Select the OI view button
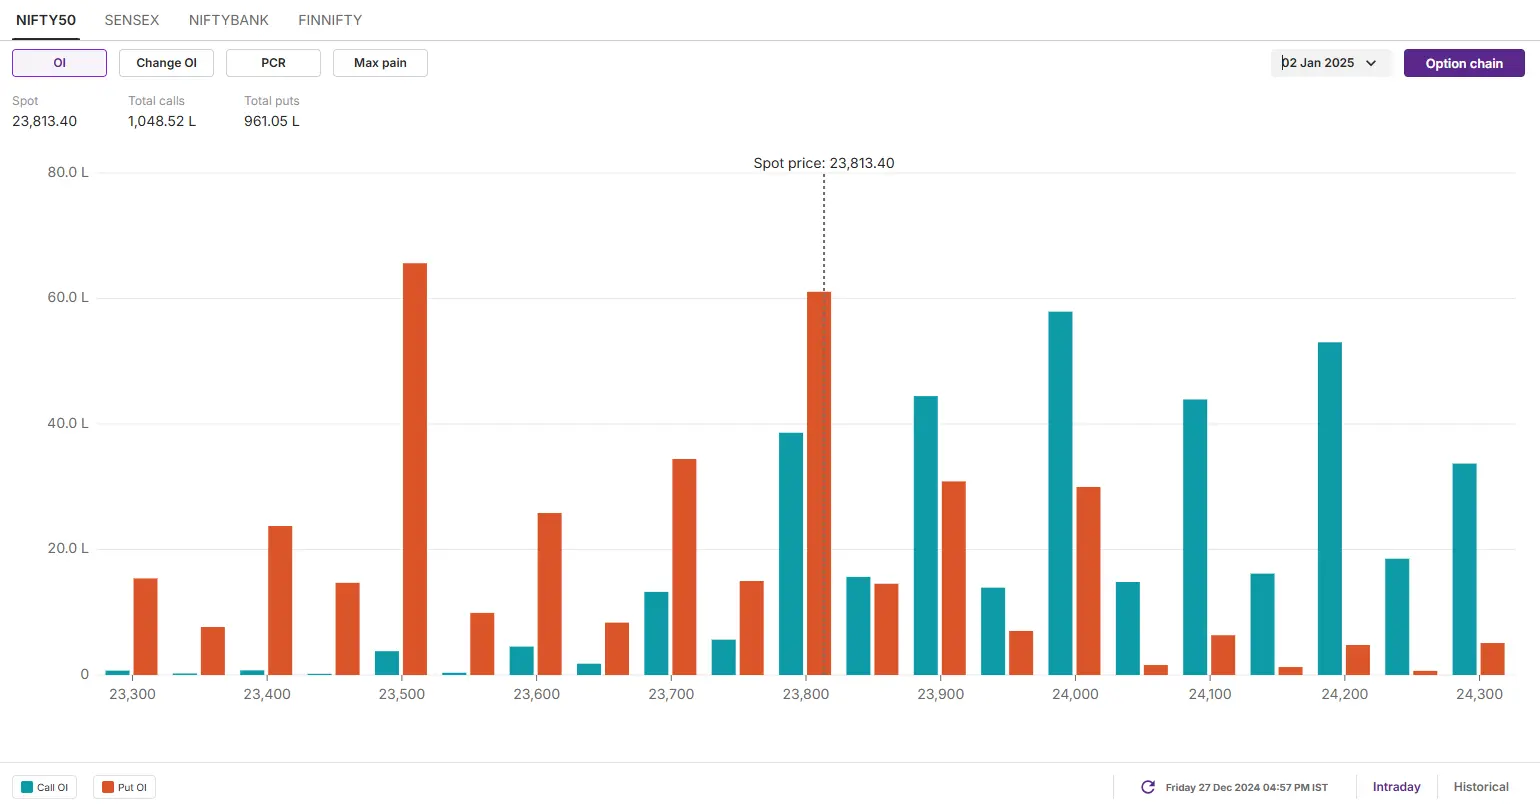 click(59, 63)
